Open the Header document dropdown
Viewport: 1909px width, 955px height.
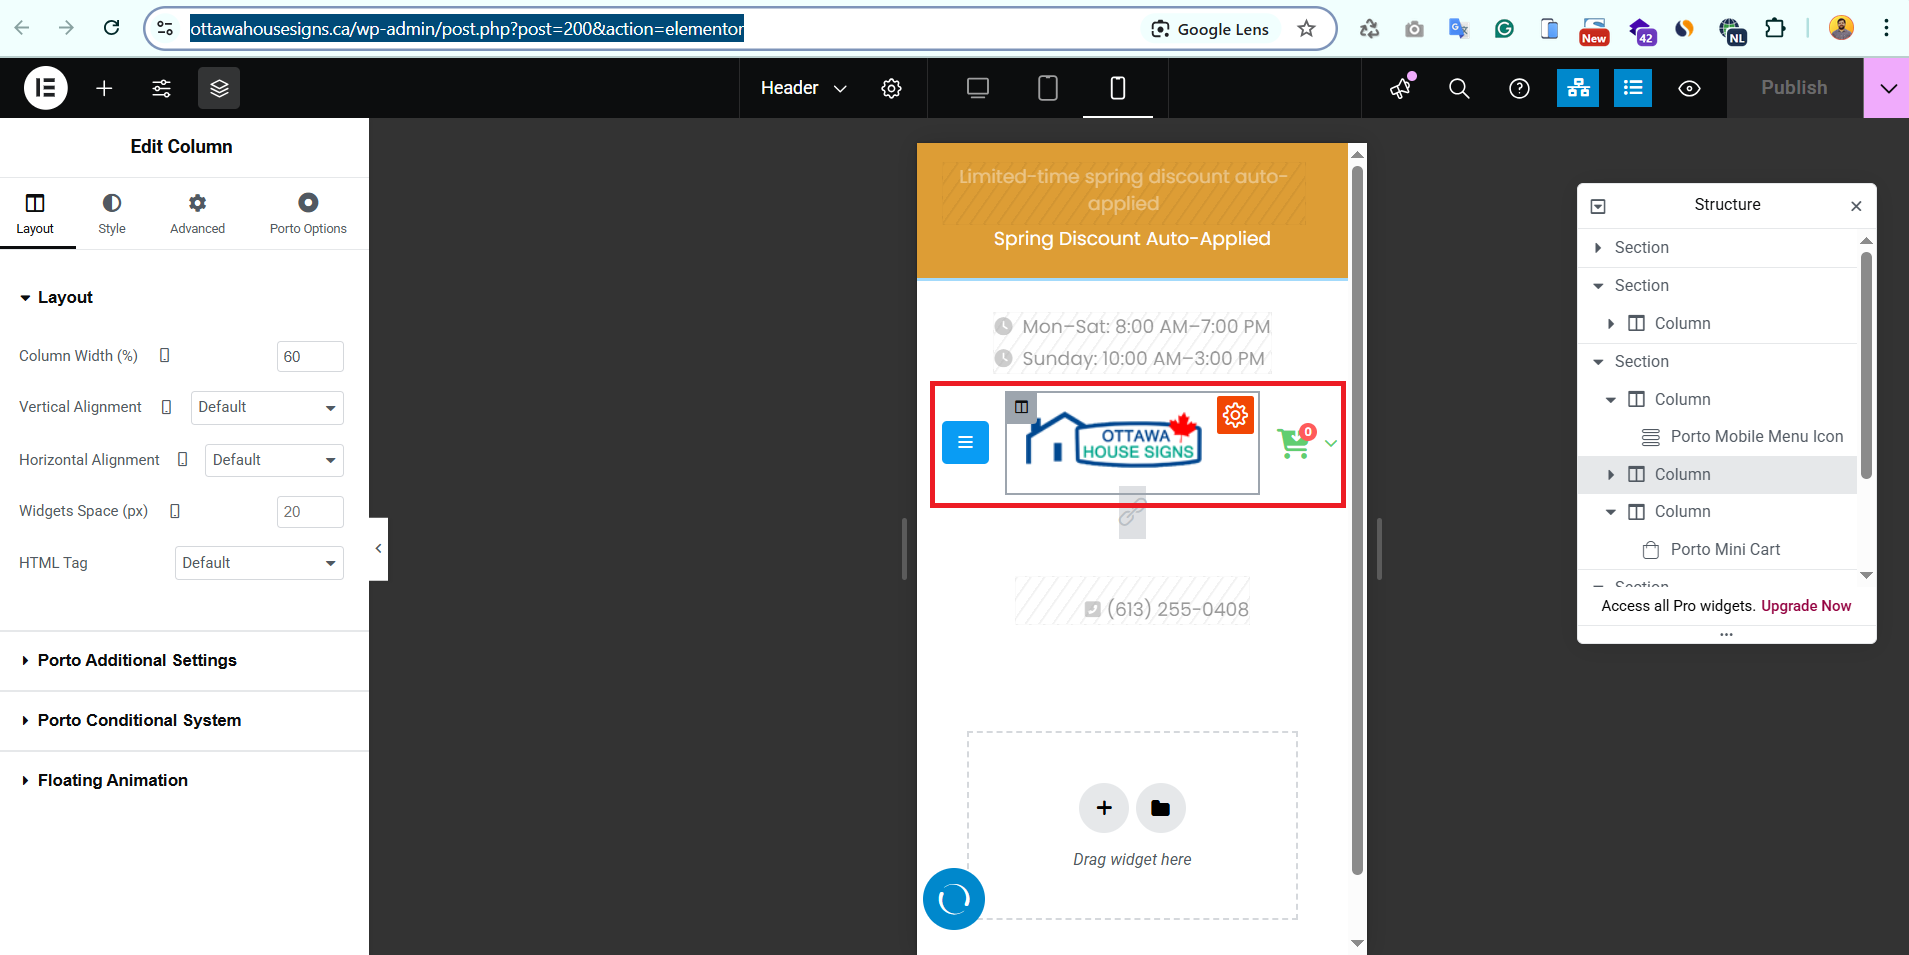tap(803, 88)
